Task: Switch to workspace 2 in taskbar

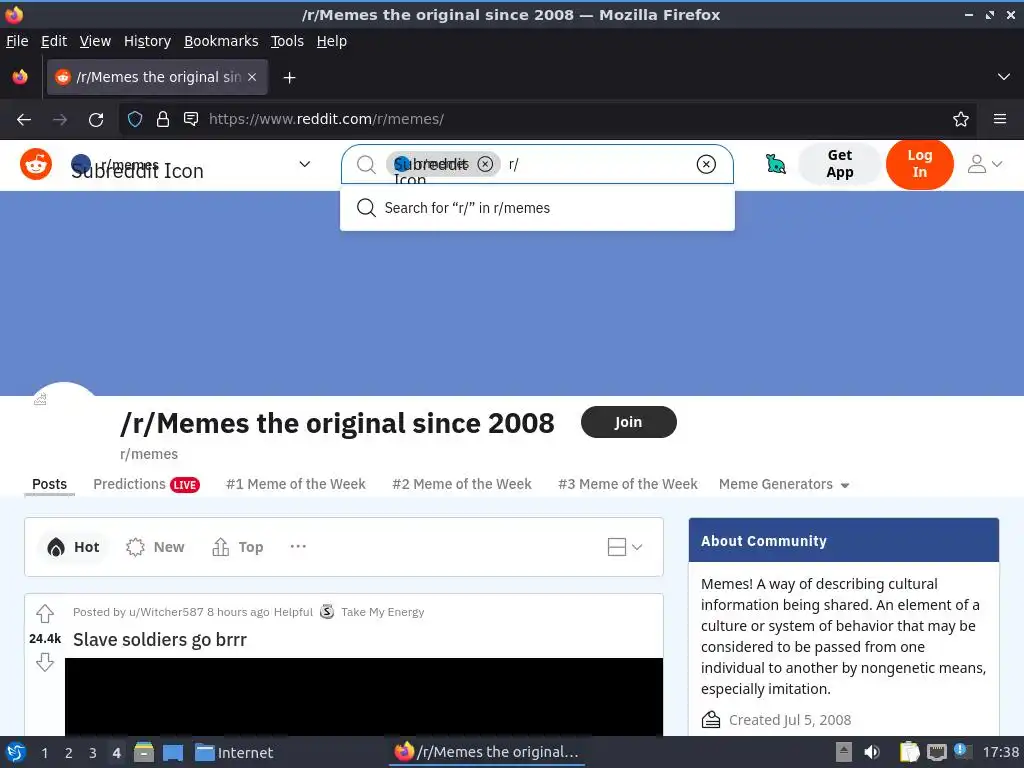Action: point(69,753)
